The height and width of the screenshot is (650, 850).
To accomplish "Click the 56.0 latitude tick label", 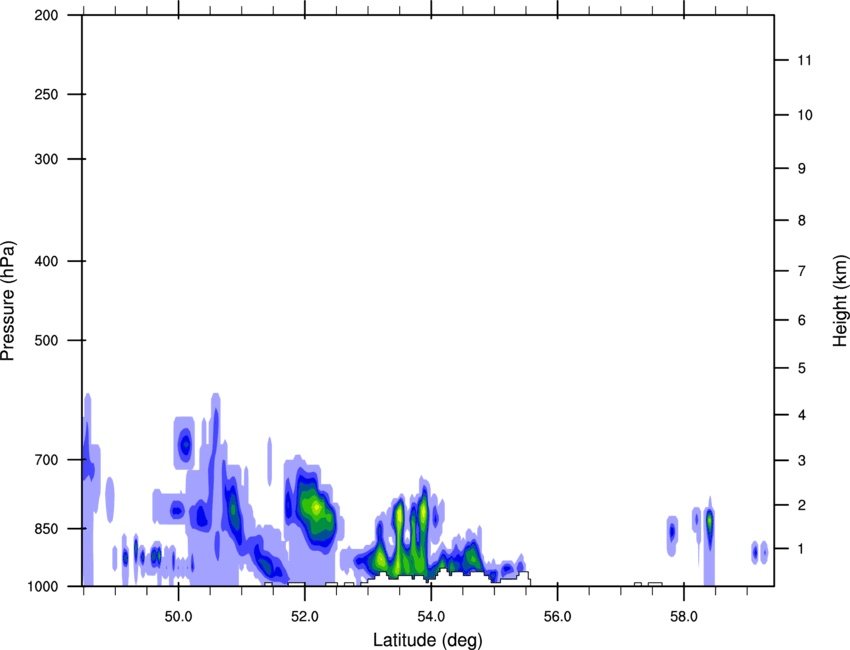I will coord(558,617).
